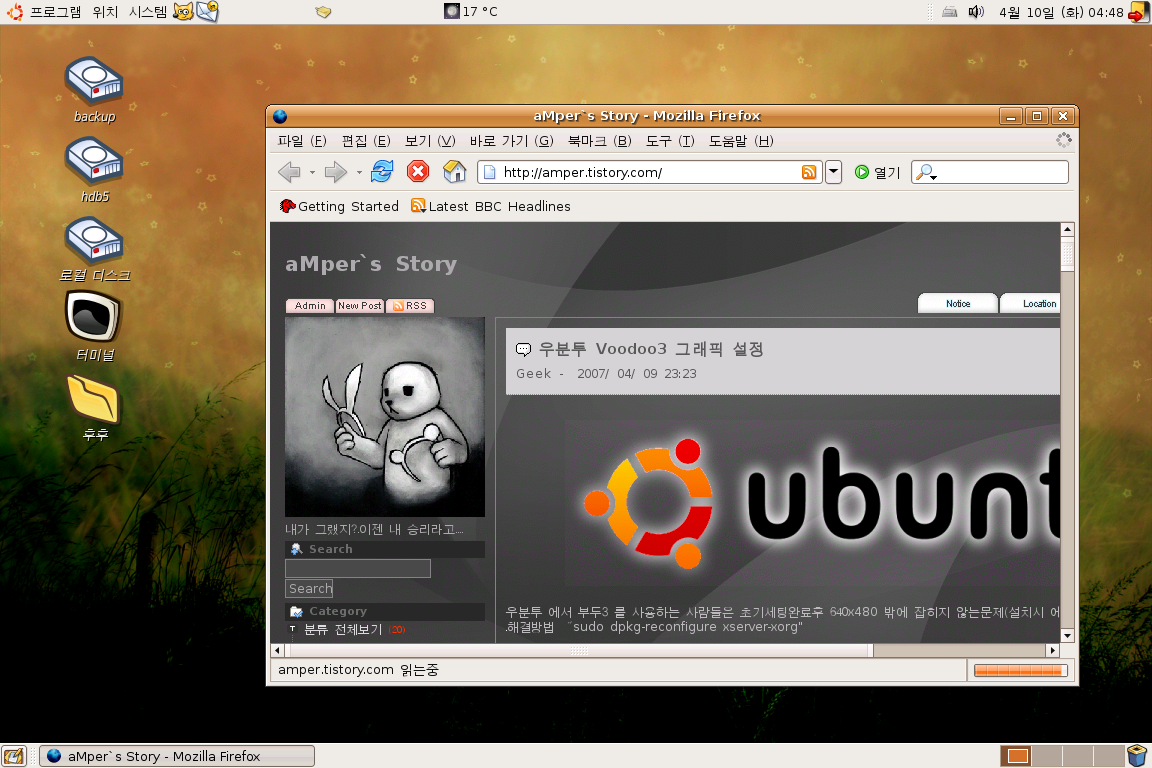Open the 파일 (F) menu
Screen dimensions: 1152x768
pos(301,140)
